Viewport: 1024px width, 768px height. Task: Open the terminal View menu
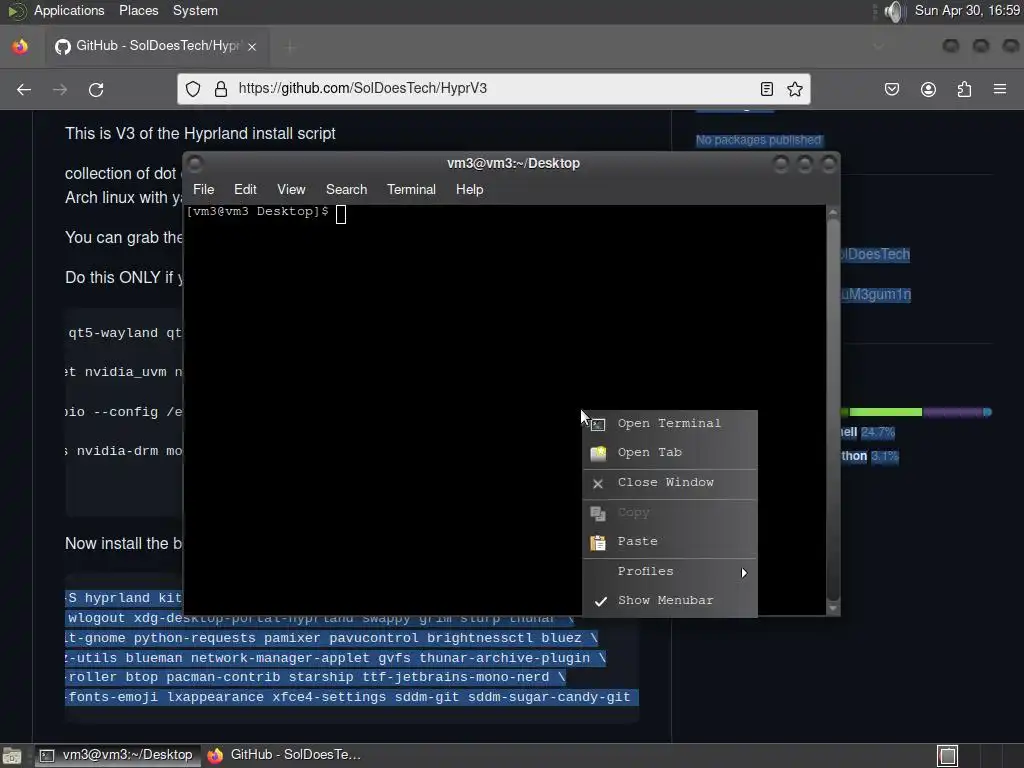(x=291, y=189)
